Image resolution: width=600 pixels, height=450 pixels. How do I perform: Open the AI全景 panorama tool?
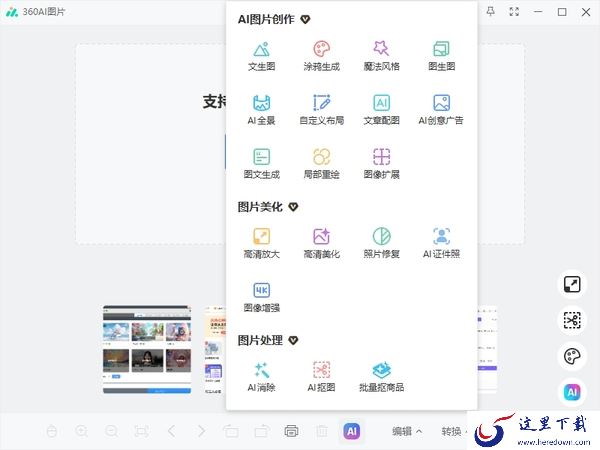point(262,110)
